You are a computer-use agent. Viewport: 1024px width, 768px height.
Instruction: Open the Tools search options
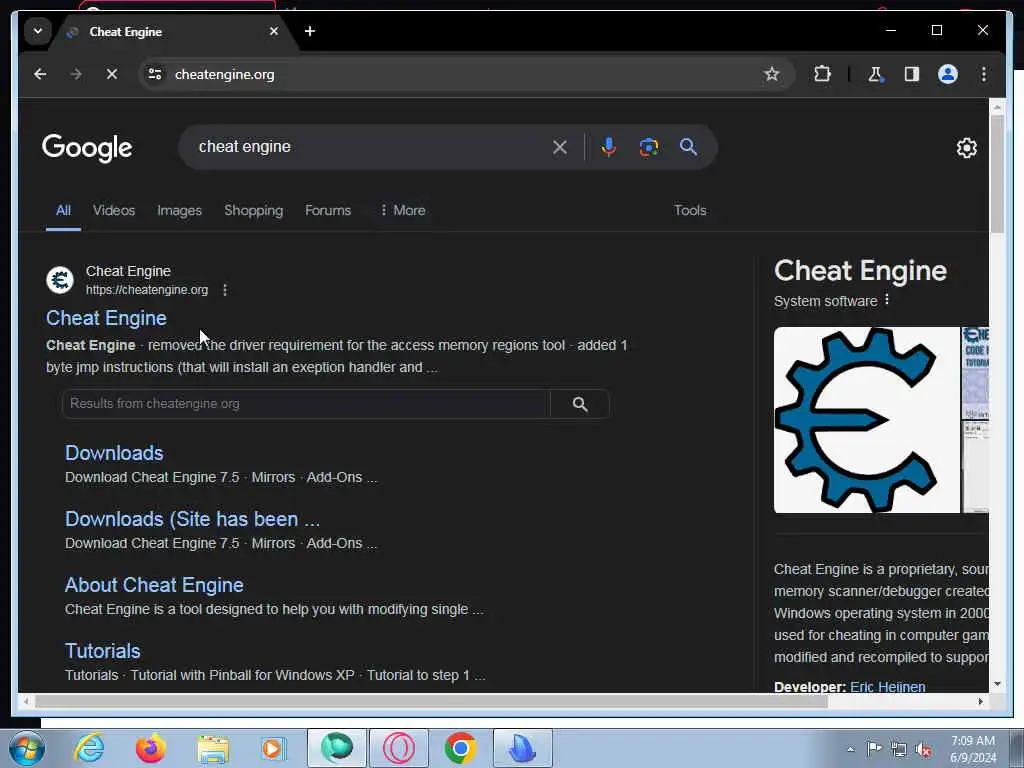pyautogui.click(x=690, y=210)
